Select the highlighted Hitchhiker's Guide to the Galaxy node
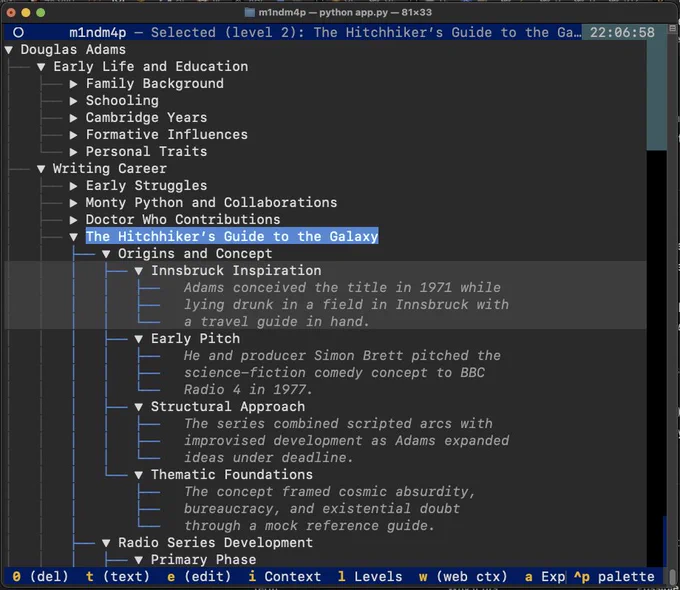 point(231,236)
